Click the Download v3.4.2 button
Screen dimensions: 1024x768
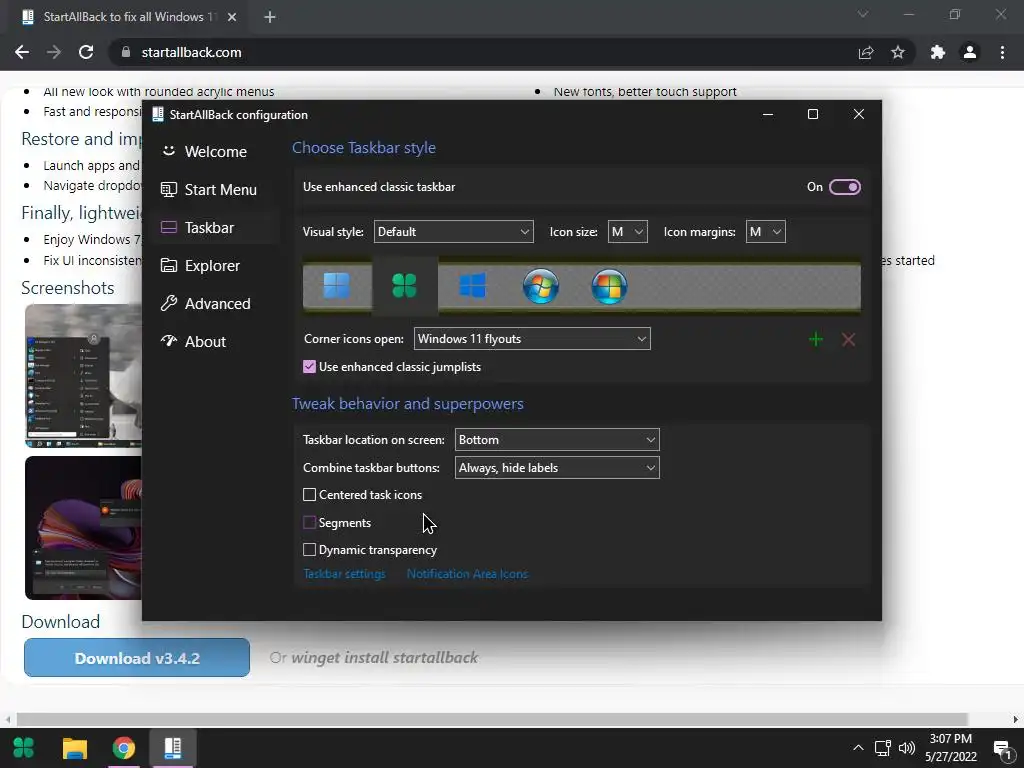[137, 658]
